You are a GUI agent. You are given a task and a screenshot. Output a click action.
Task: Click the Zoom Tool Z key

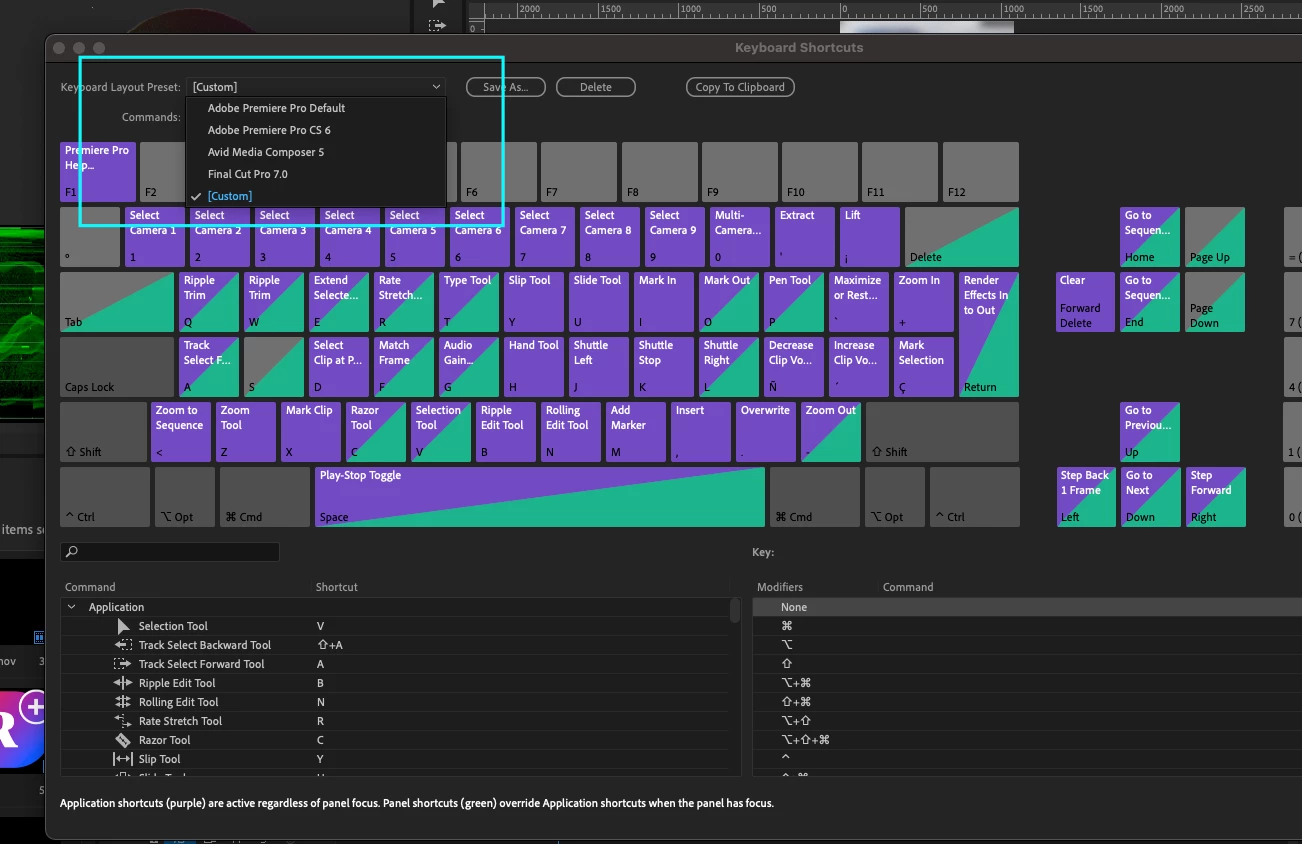coord(245,432)
